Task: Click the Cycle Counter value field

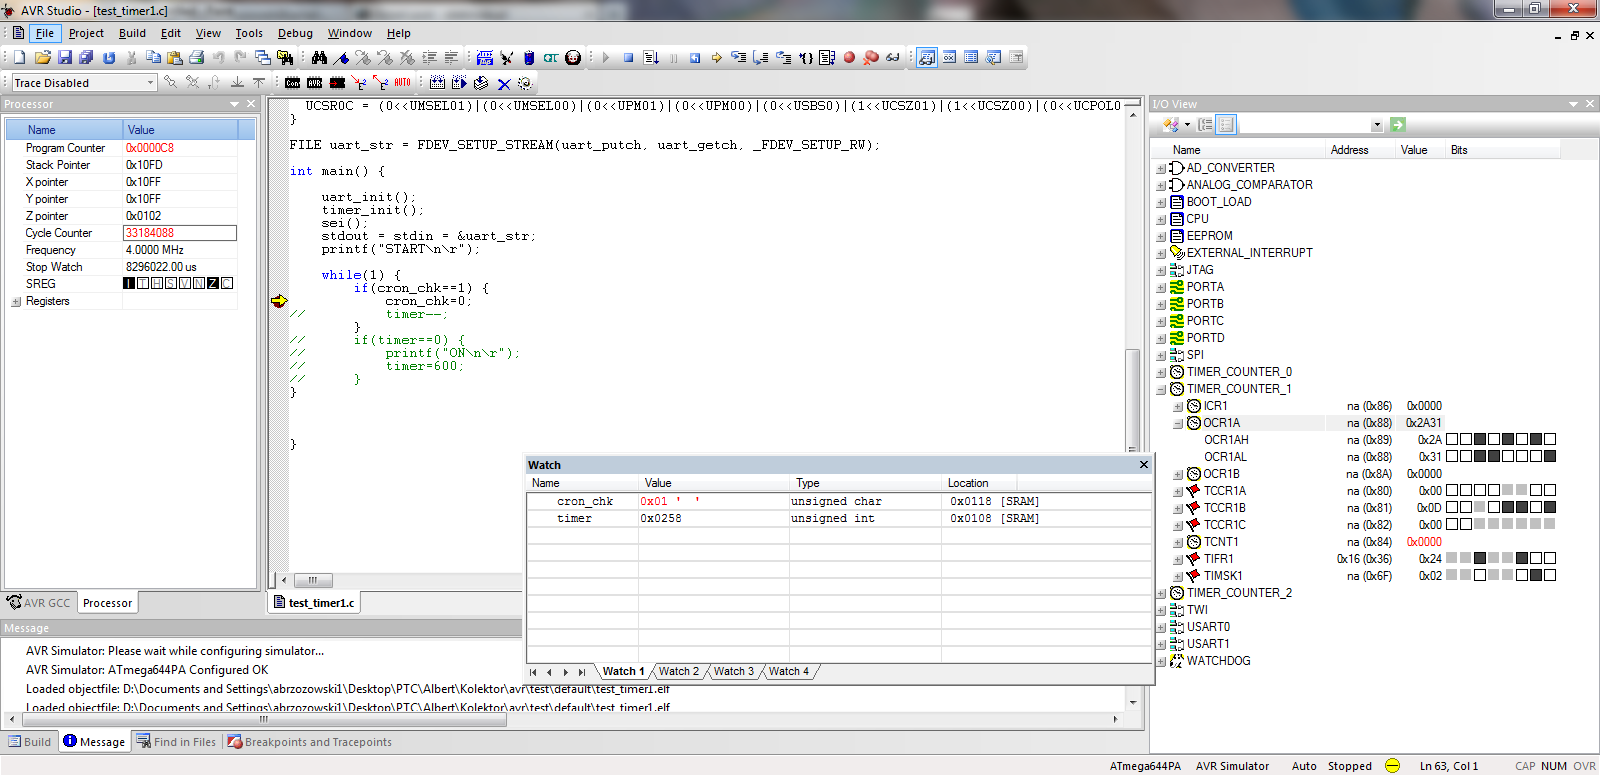Action: click(x=179, y=233)
